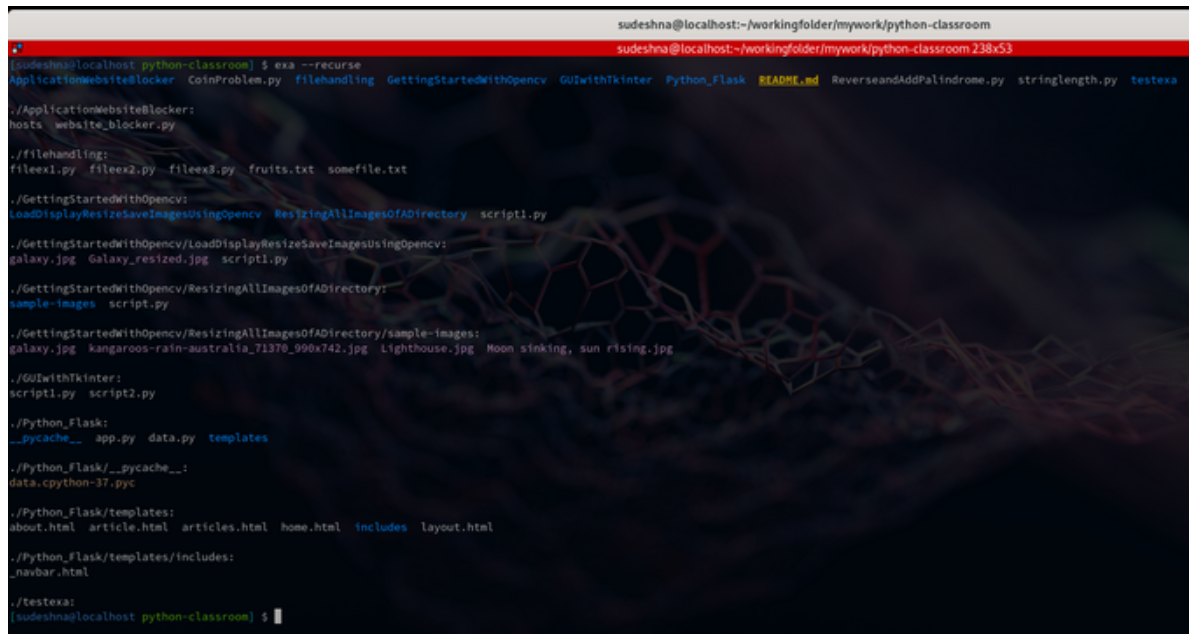Select 'ReverseandAddPalindrome.py' file name
Viewport: 1195px width, 636px height.
(x=918, y=80)
